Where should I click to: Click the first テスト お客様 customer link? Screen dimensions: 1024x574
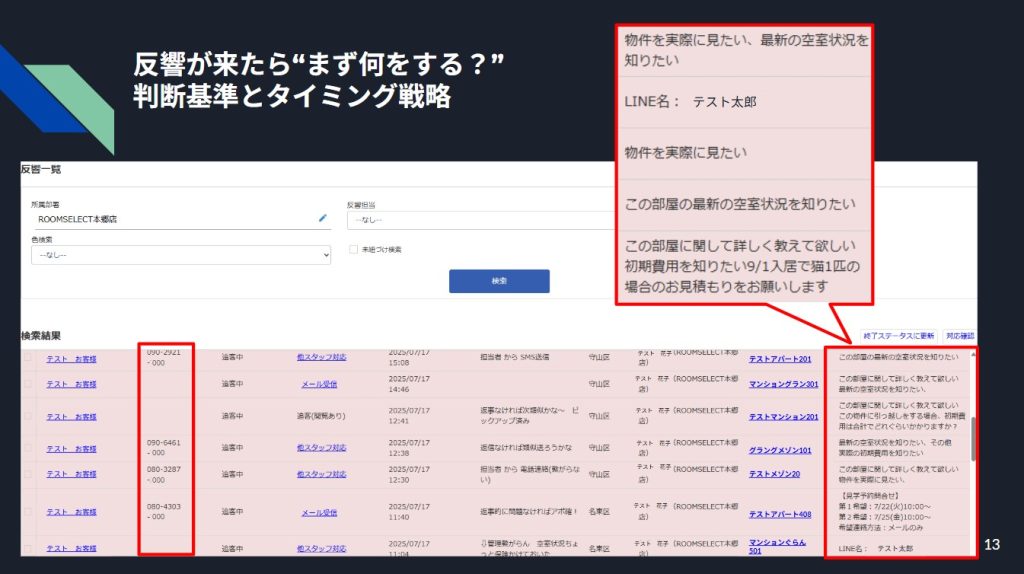(71, 357)
